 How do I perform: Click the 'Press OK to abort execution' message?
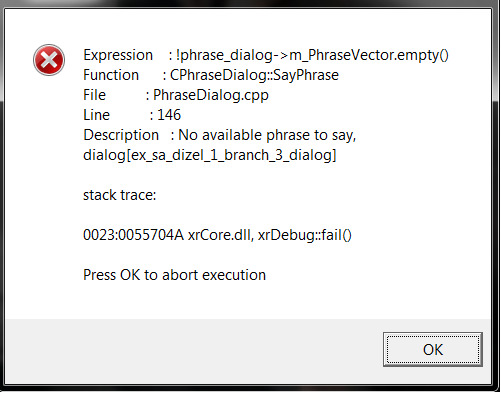click(x=174, y=275)
